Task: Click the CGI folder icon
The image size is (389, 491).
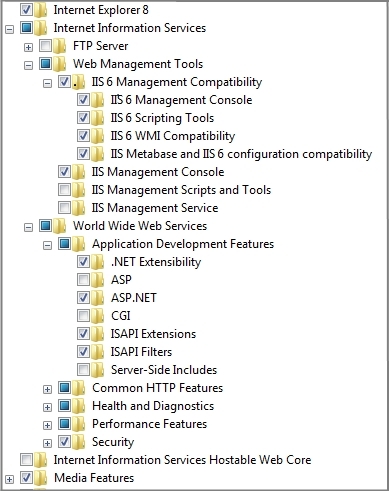Action: coord(98,316)
